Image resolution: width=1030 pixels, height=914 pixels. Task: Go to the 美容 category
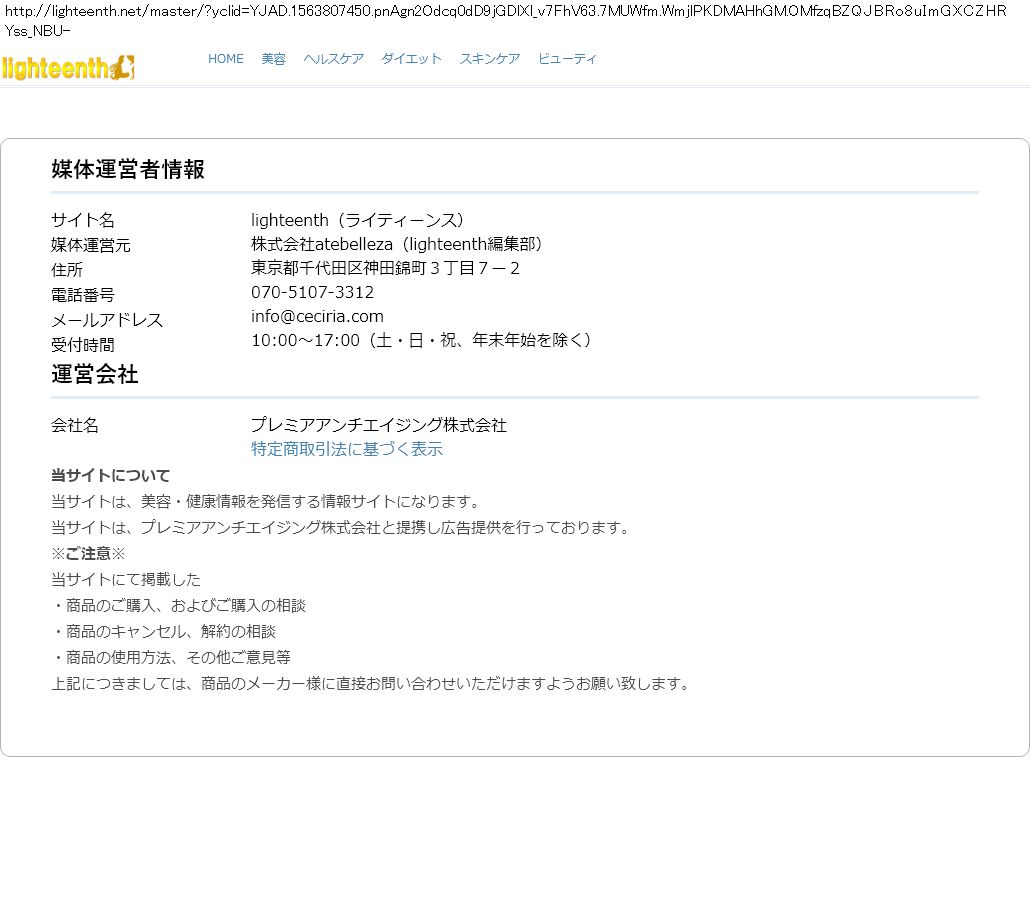[x=273, y=59]
